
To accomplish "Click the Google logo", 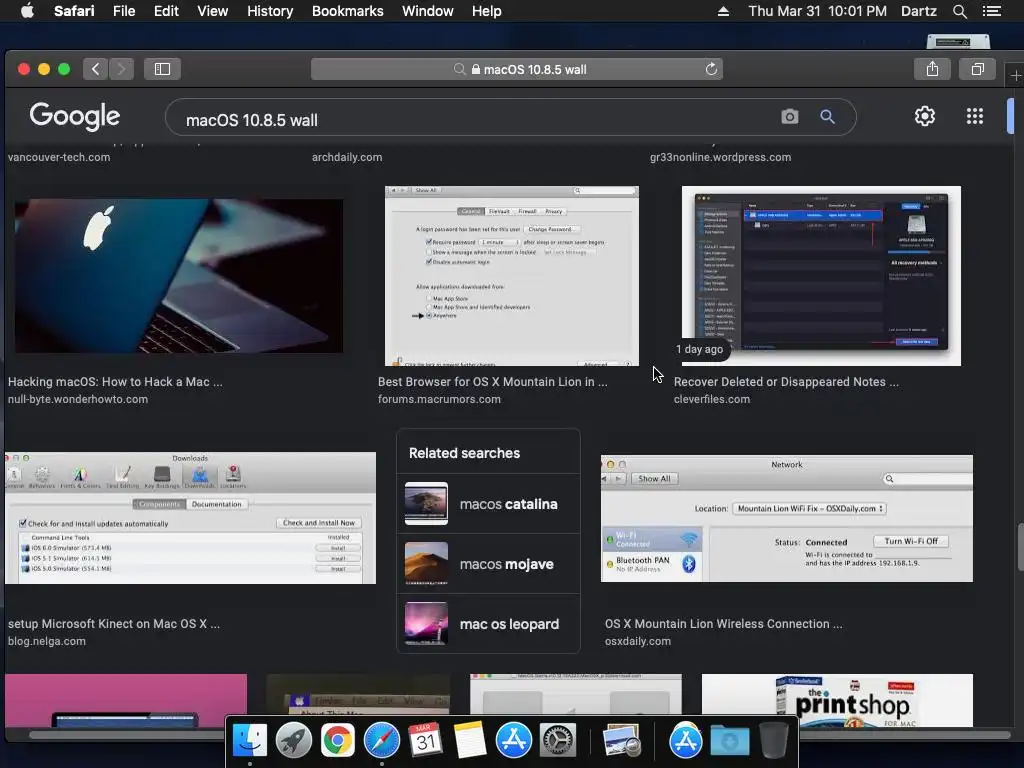I will click(74, 117).
